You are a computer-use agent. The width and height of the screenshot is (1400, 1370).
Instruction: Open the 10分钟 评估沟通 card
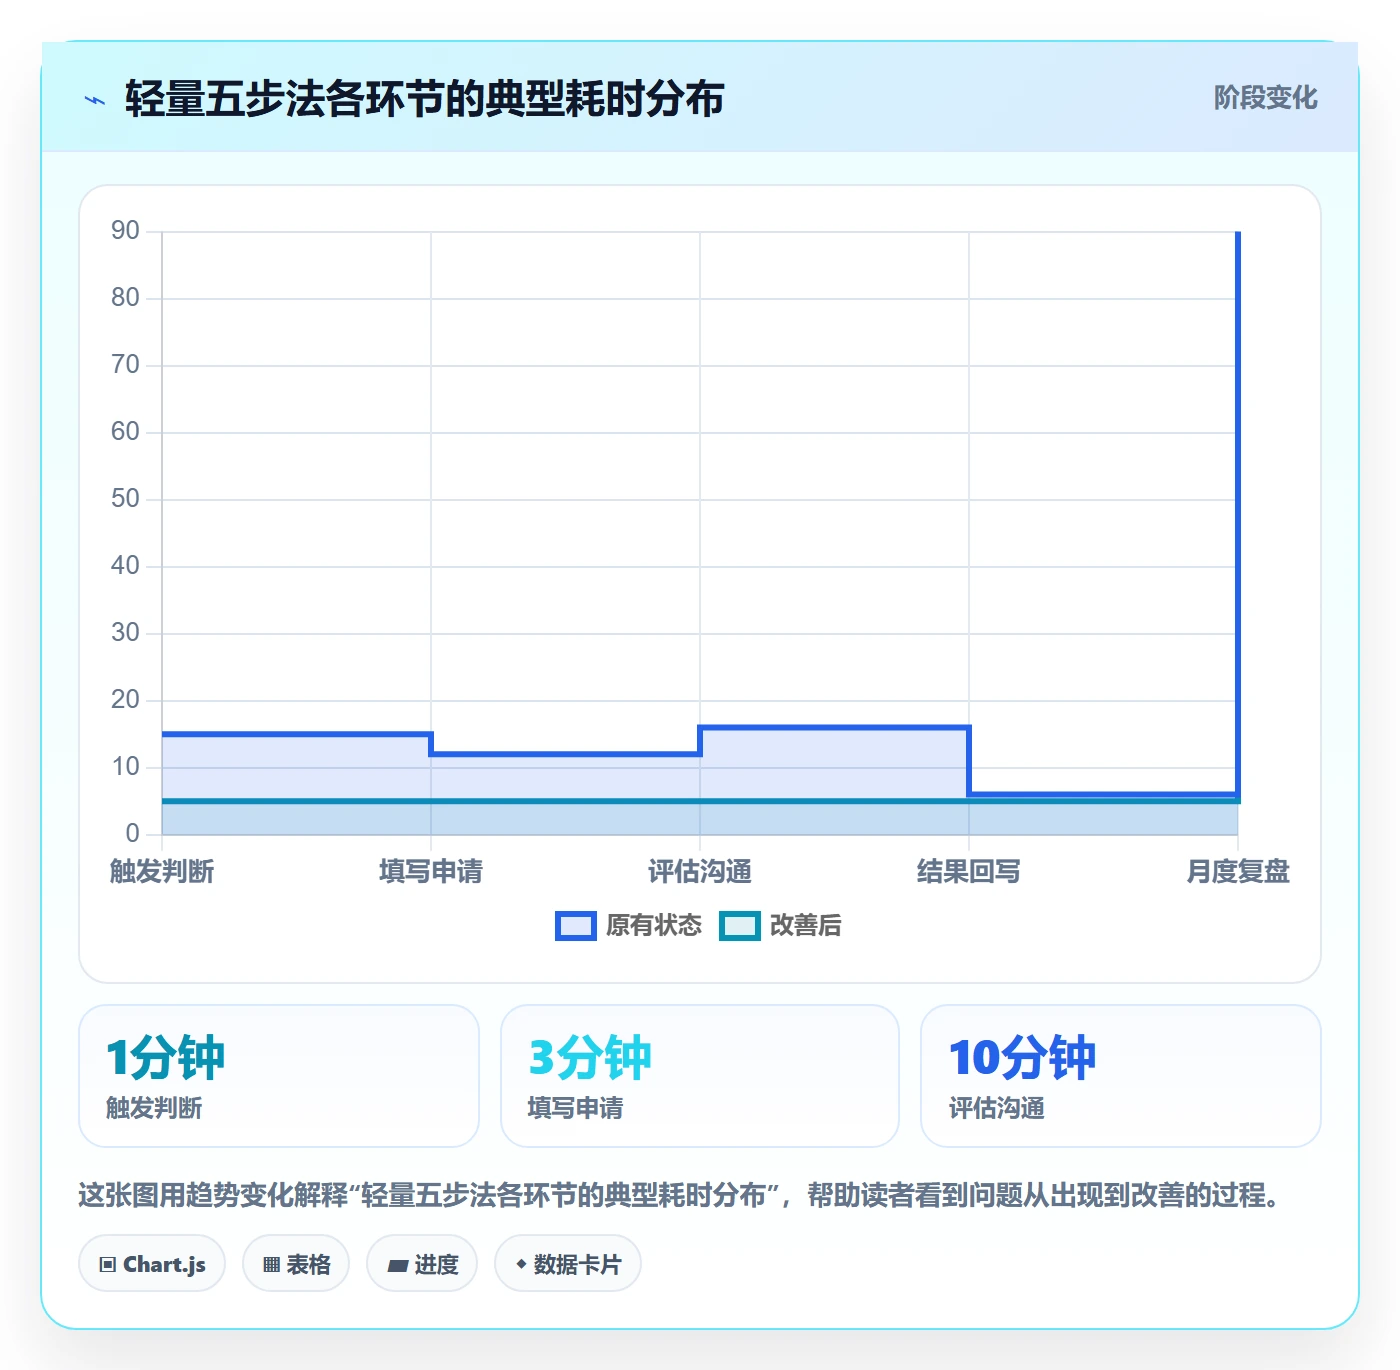[1121, 1076]
